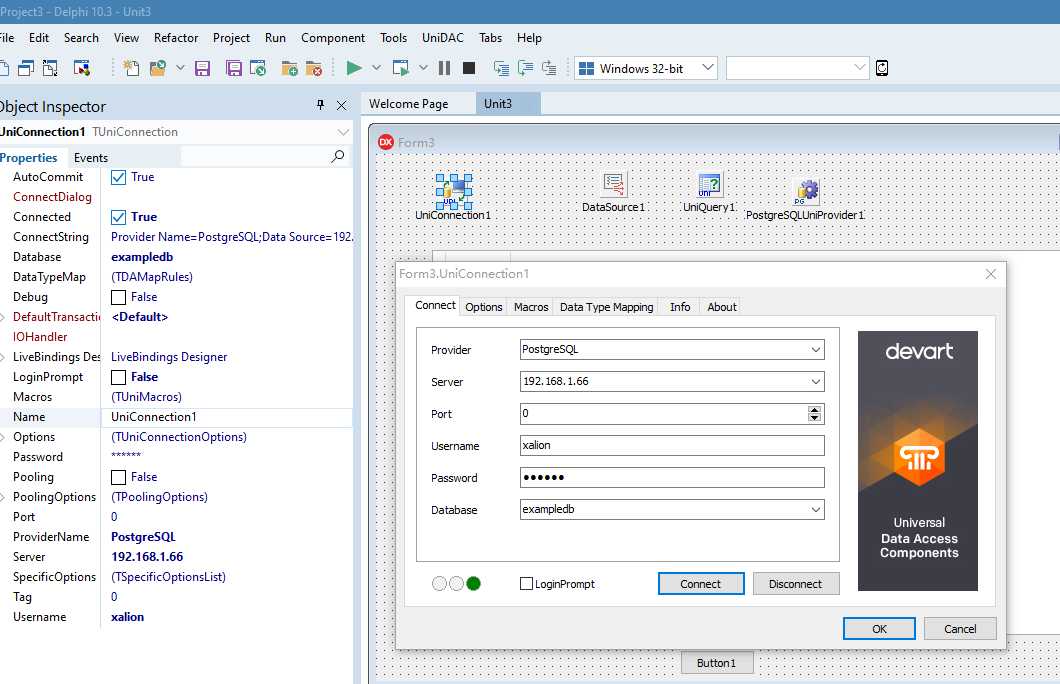Select the UniConnection1 component on the form
The image size is (1060, 684).
[x=454, y=191]
